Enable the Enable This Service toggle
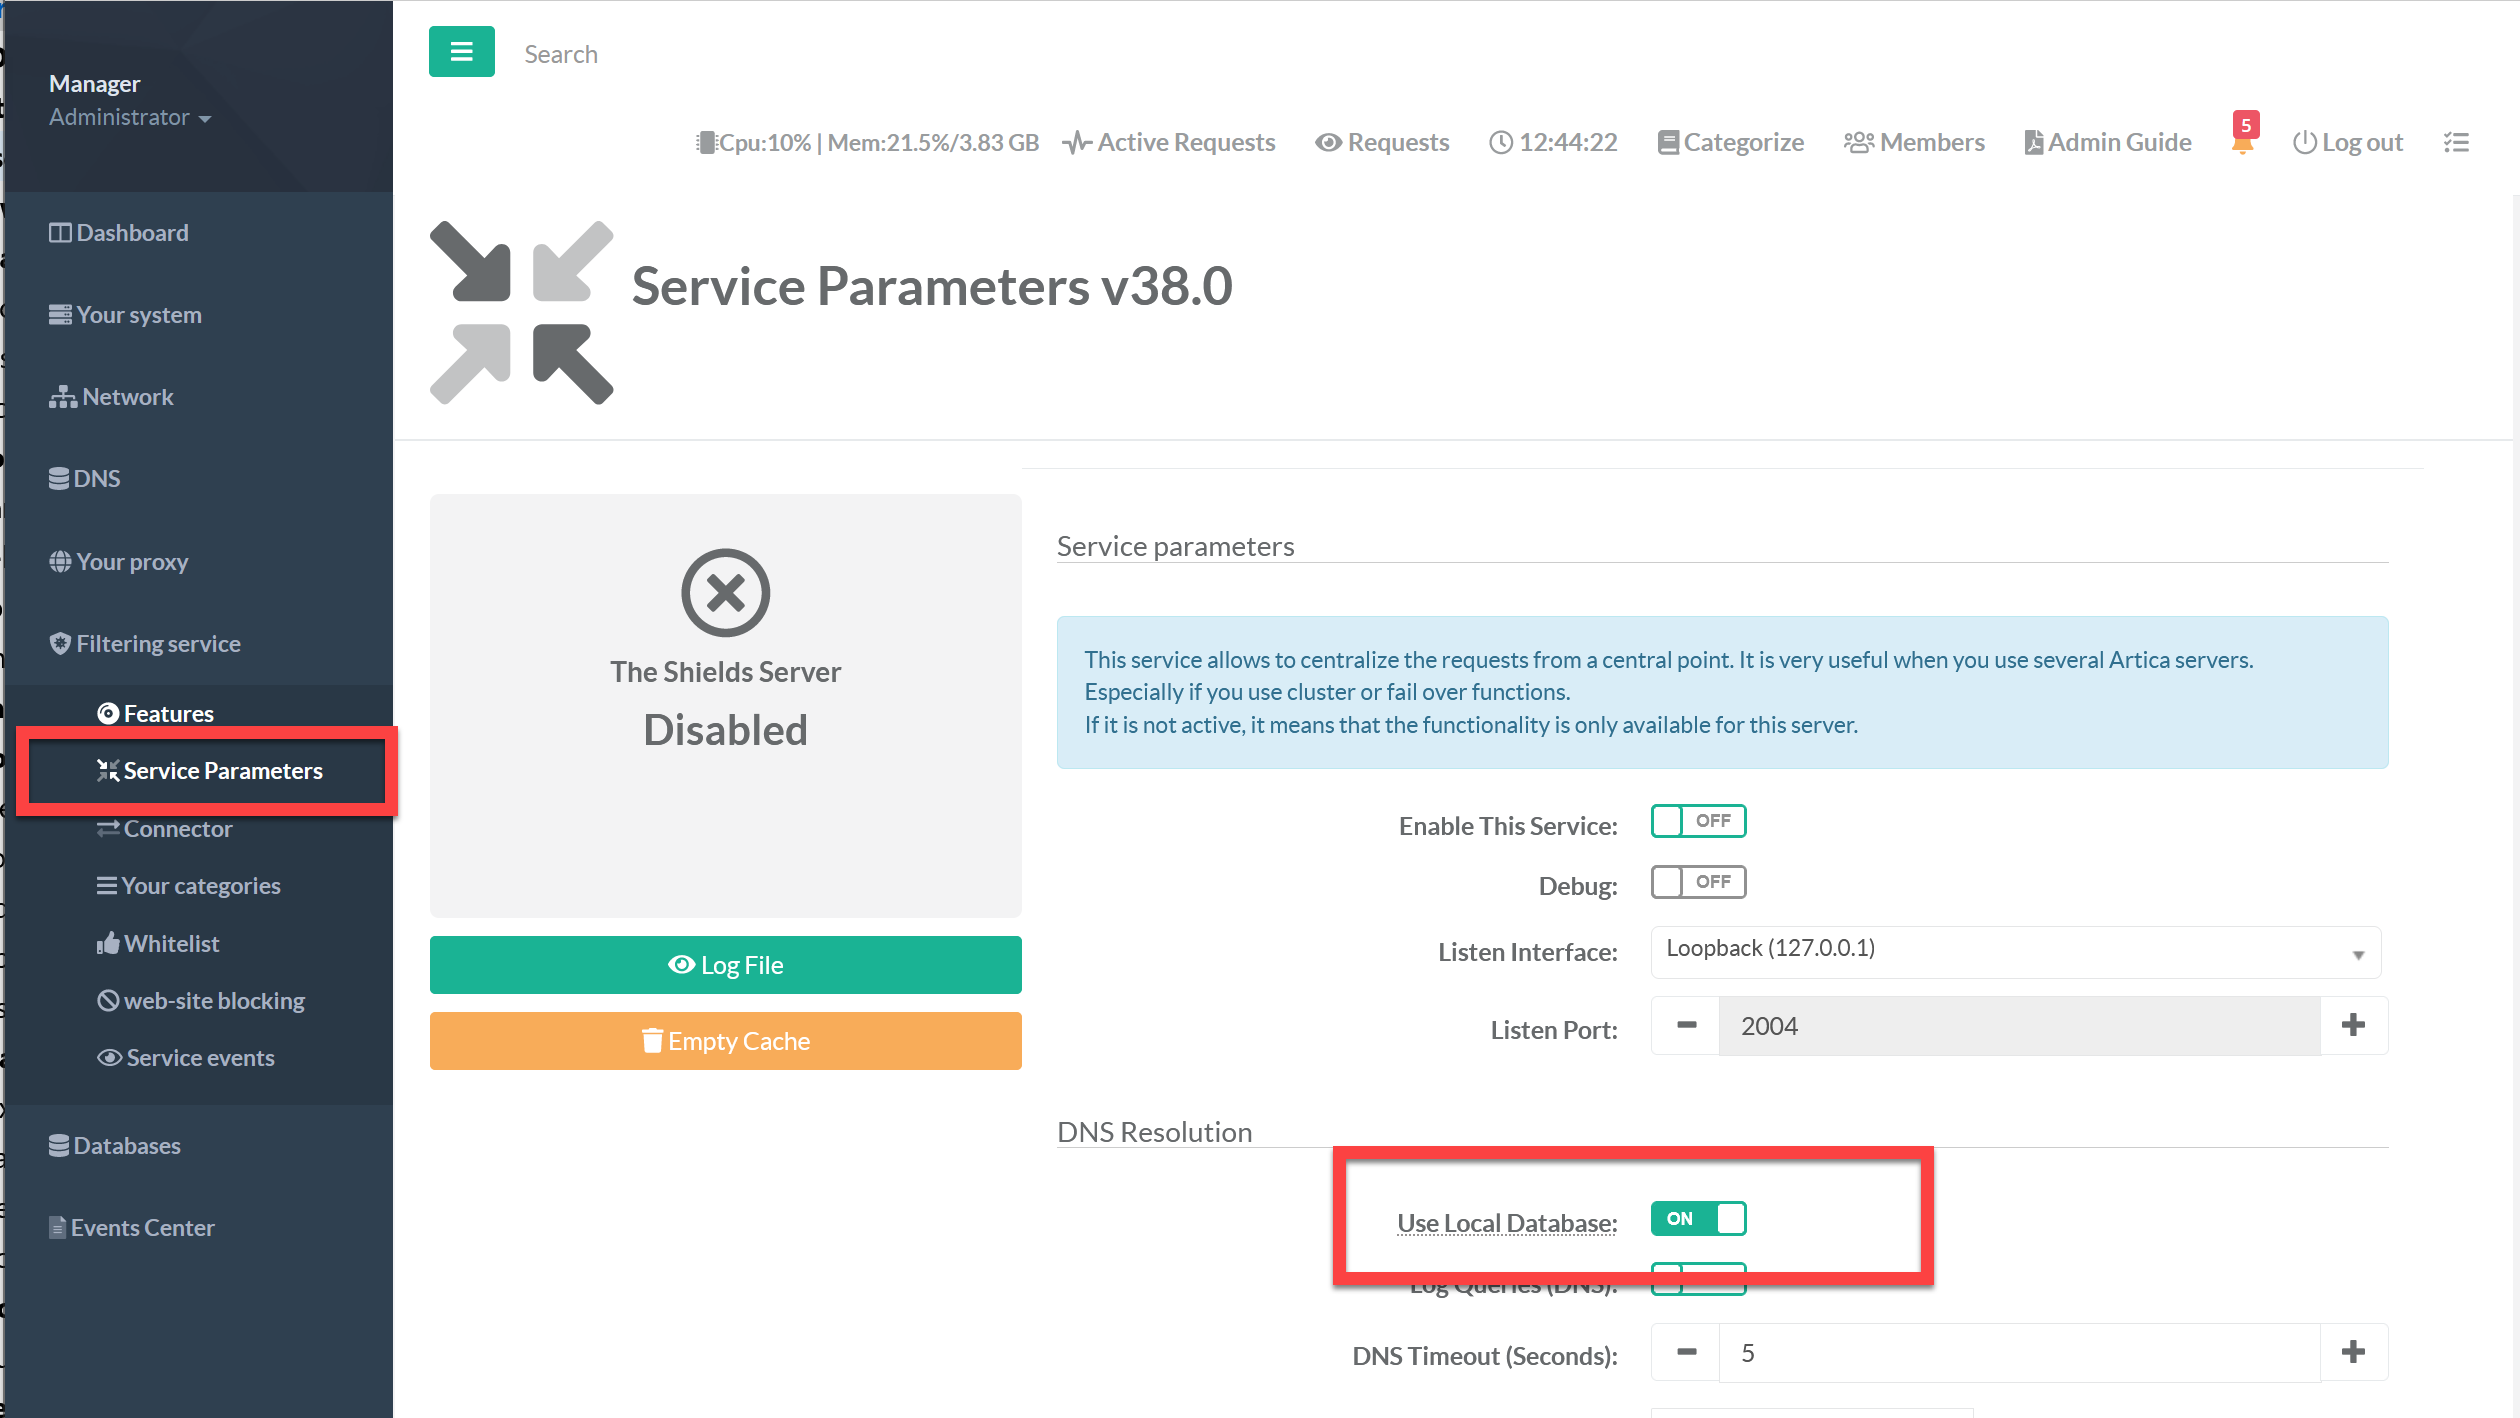The width and height of the screenshot is (2520, 1418). (x=1698, y=821)
